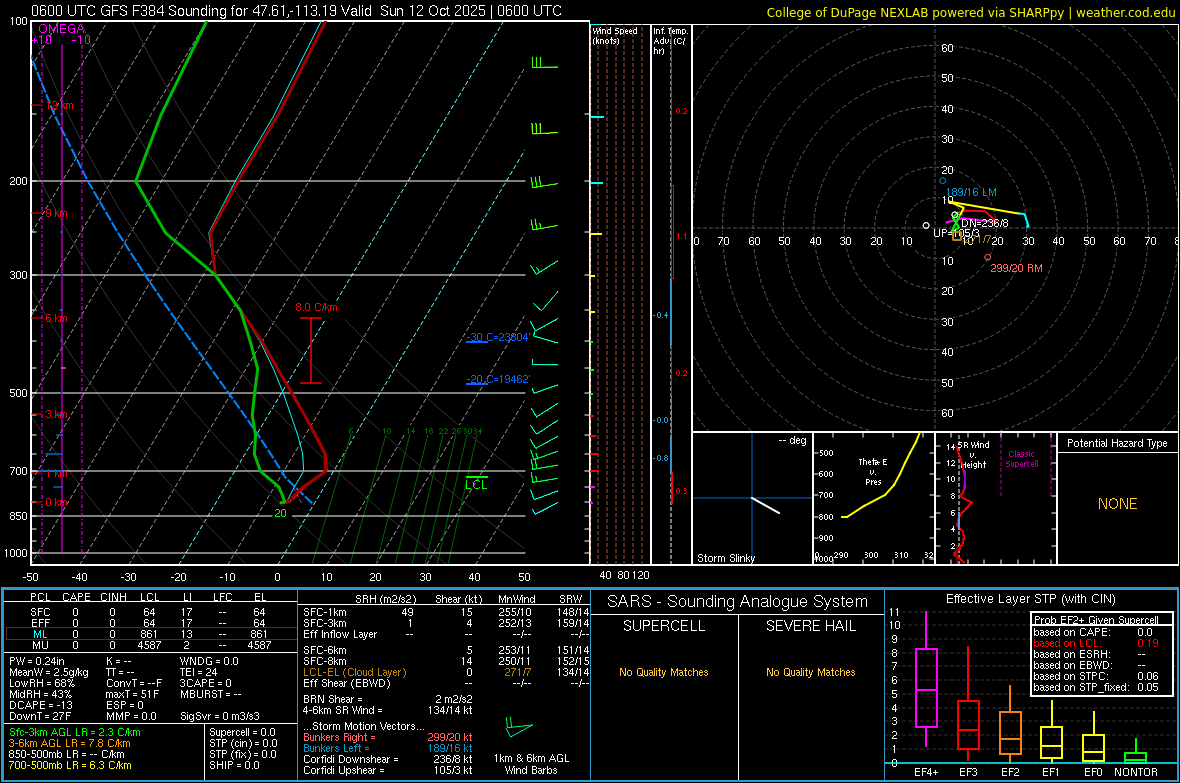The width and height of the screenshot is (1180, 783).
Task: Click the MeanW = 2.5g/kg value
Action: (x=48, y=672)
